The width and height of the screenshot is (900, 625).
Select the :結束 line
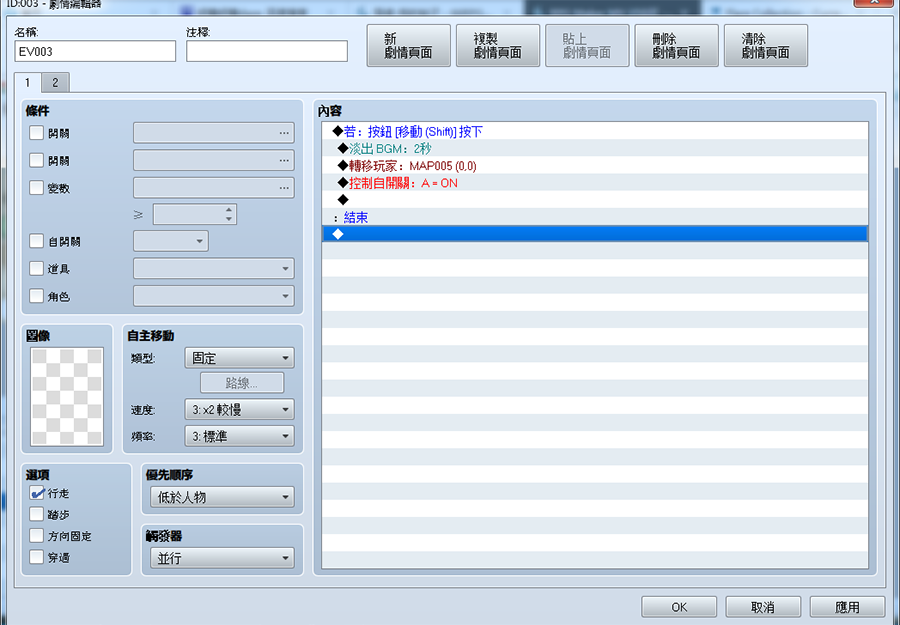tap(595, 217)
